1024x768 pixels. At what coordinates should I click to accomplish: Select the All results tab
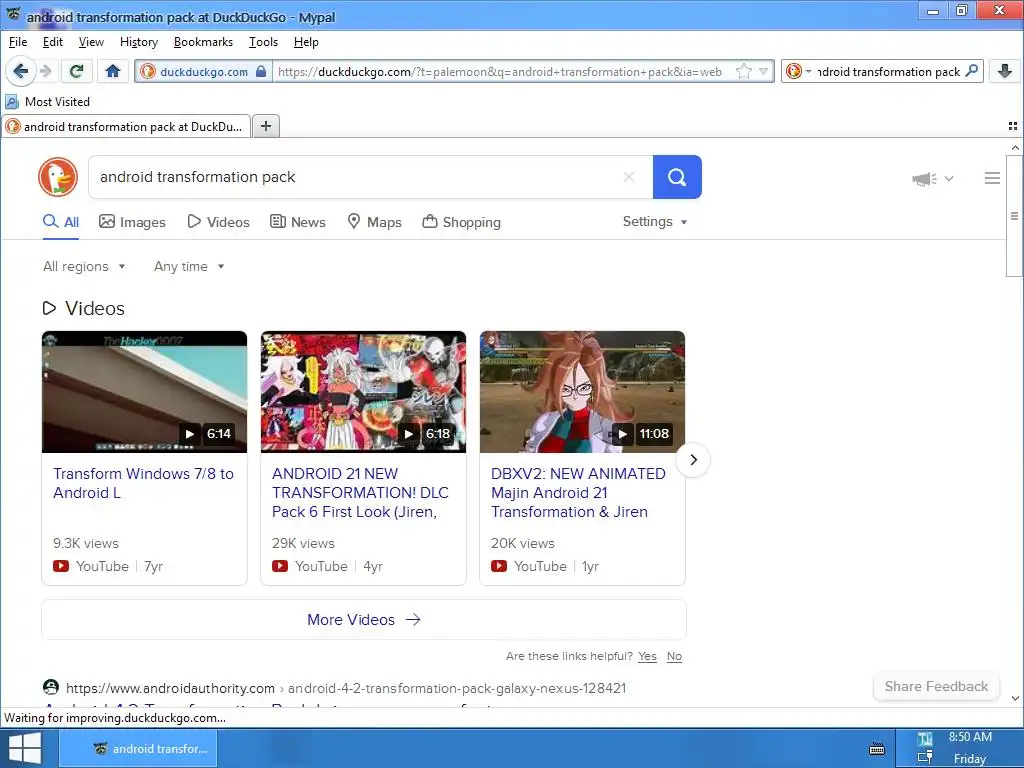coord(61,222)
